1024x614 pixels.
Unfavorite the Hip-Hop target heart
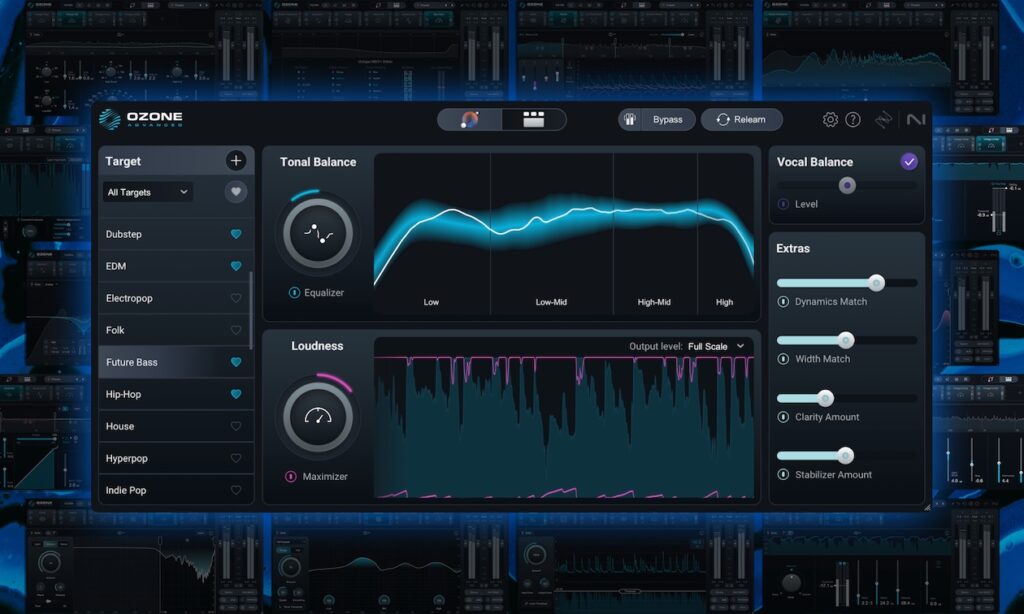tap(236, 394)
